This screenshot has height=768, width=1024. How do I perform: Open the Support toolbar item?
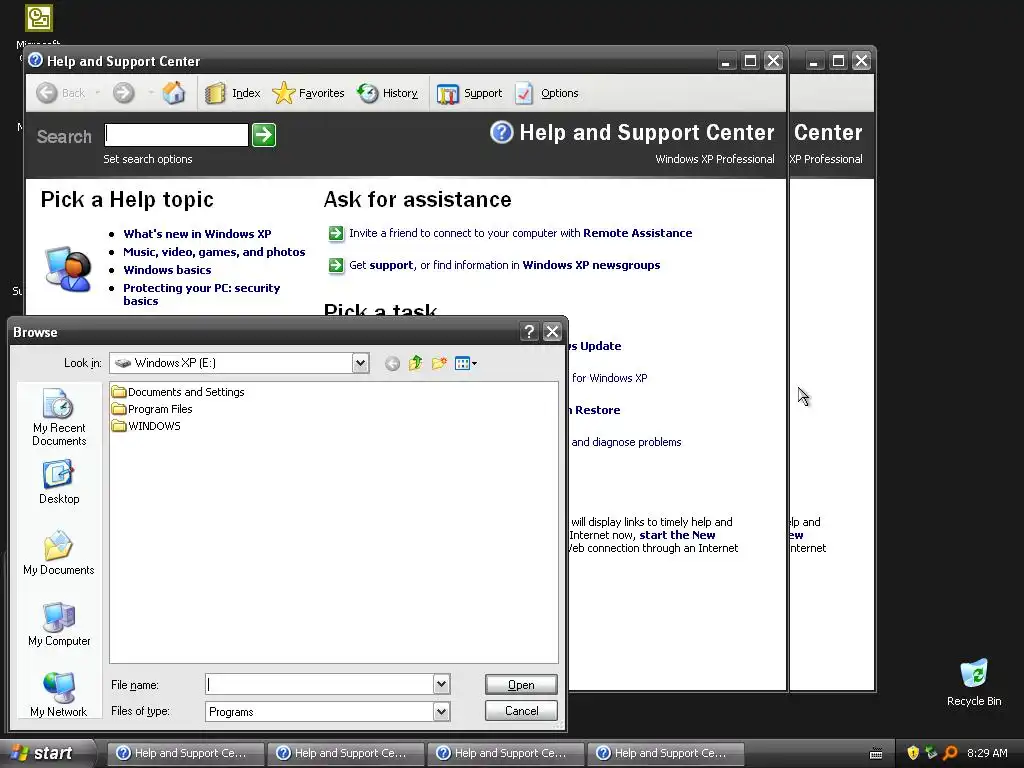coord(470,93)
